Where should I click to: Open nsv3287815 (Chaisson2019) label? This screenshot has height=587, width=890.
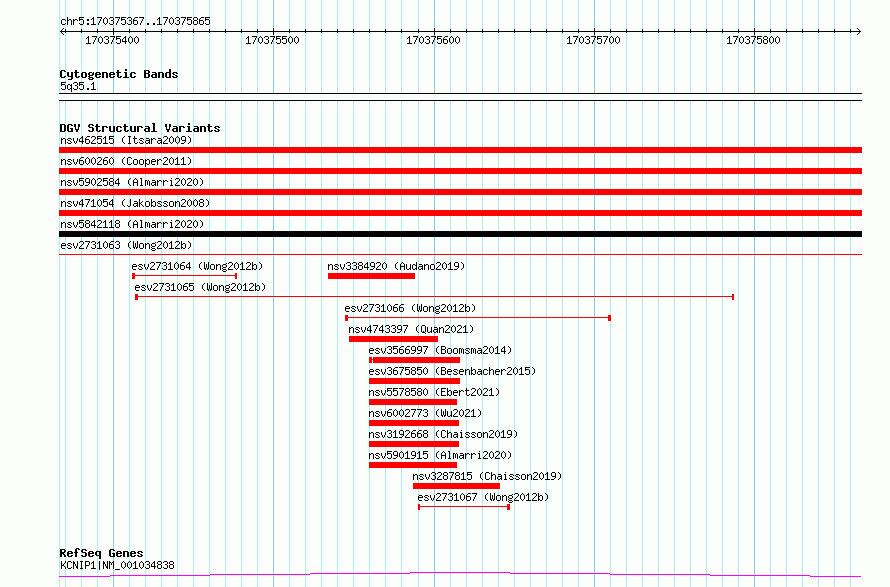[x=487, y=476]
